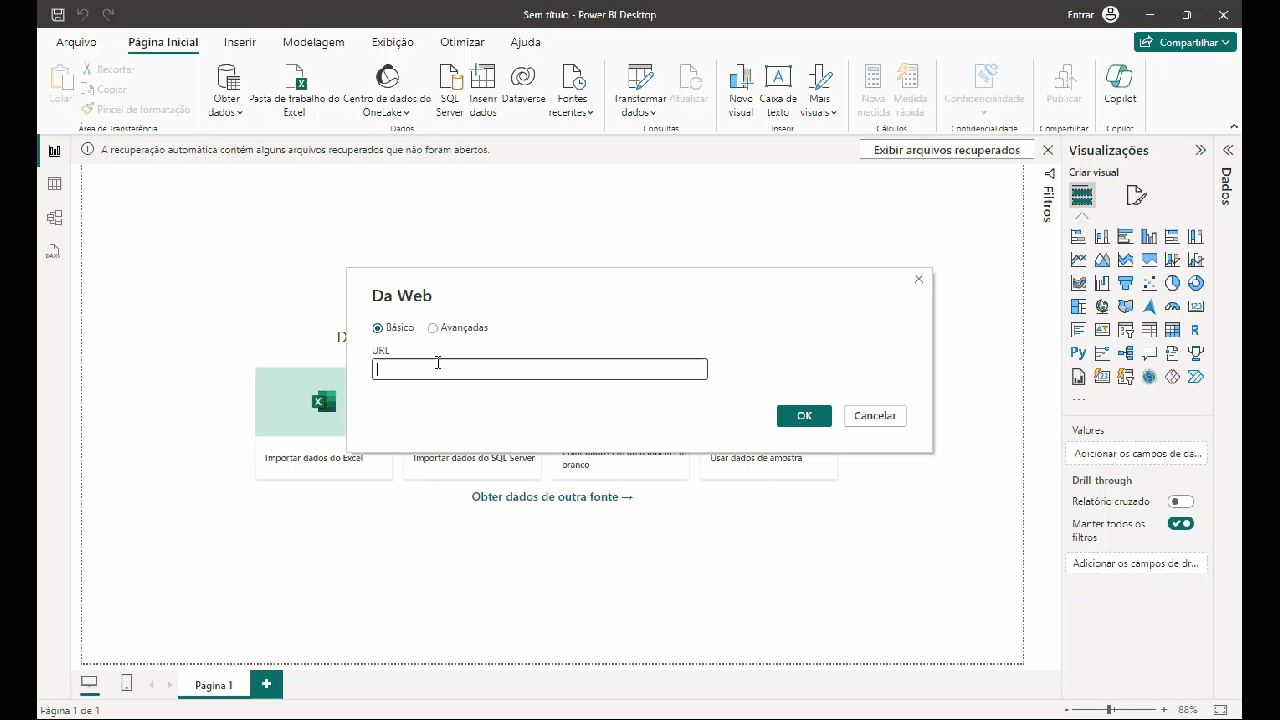The width and height of the screenshot is (1280, 720).
Task: Select the Stacked bar chart visual
Action: [1078, 237]
